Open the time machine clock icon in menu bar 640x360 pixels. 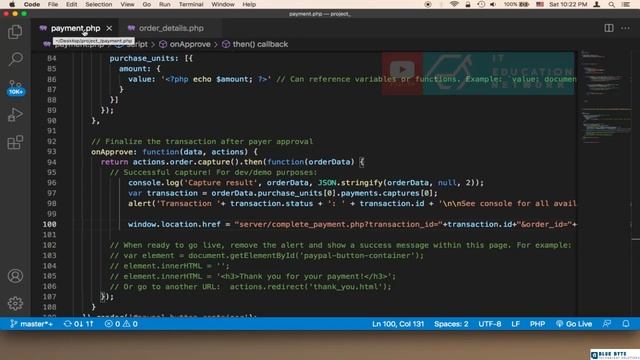(x=481, y=4)
